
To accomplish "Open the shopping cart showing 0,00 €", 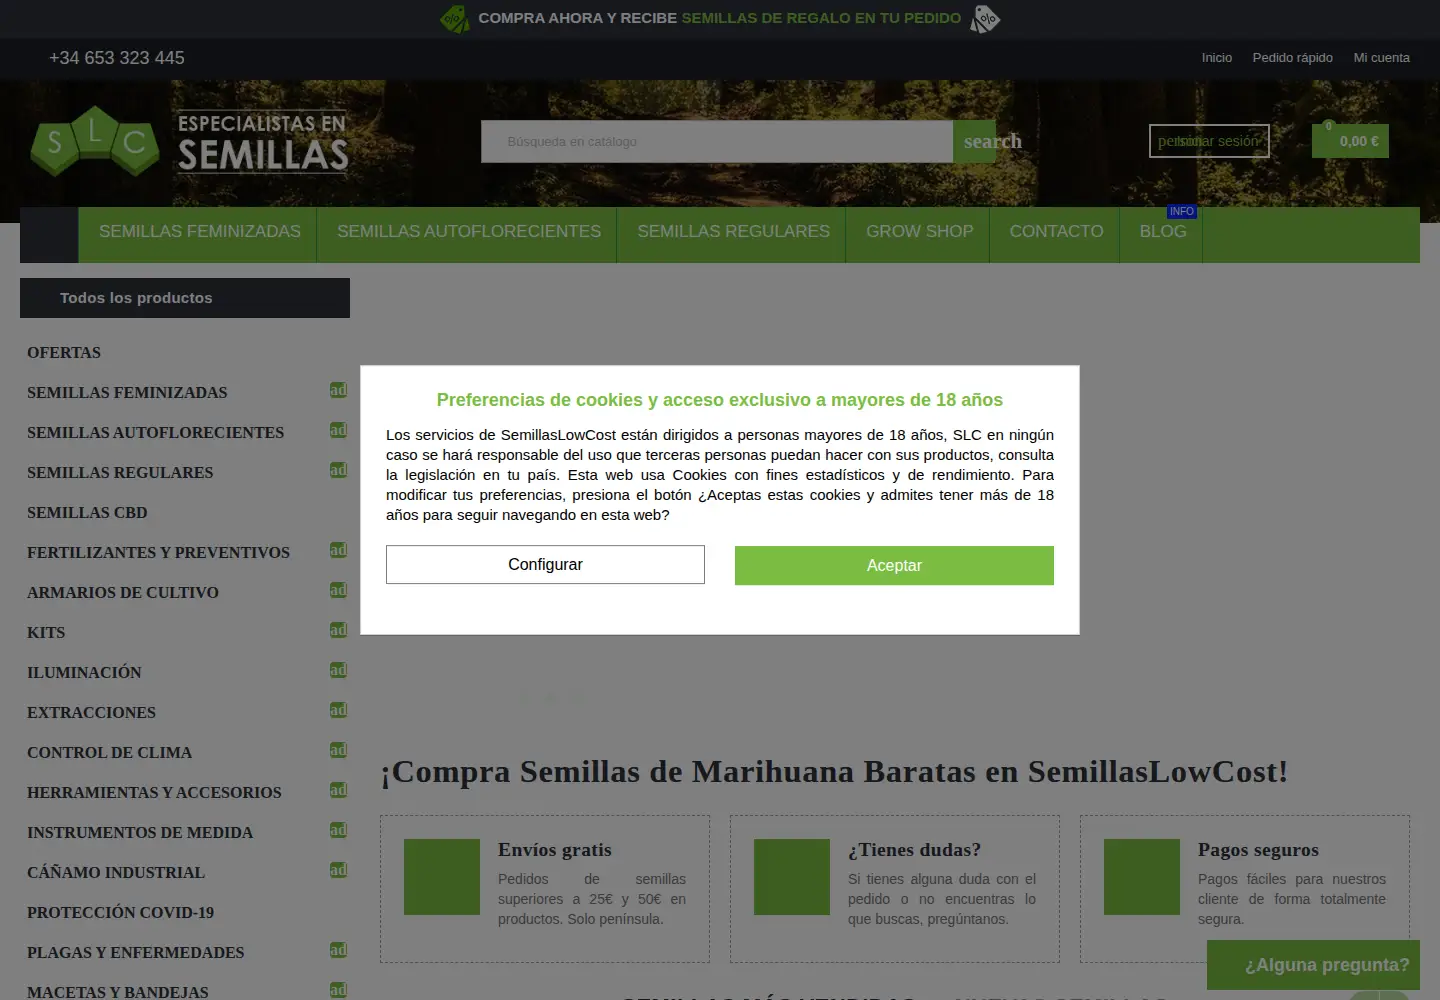I will point(1350,141).
